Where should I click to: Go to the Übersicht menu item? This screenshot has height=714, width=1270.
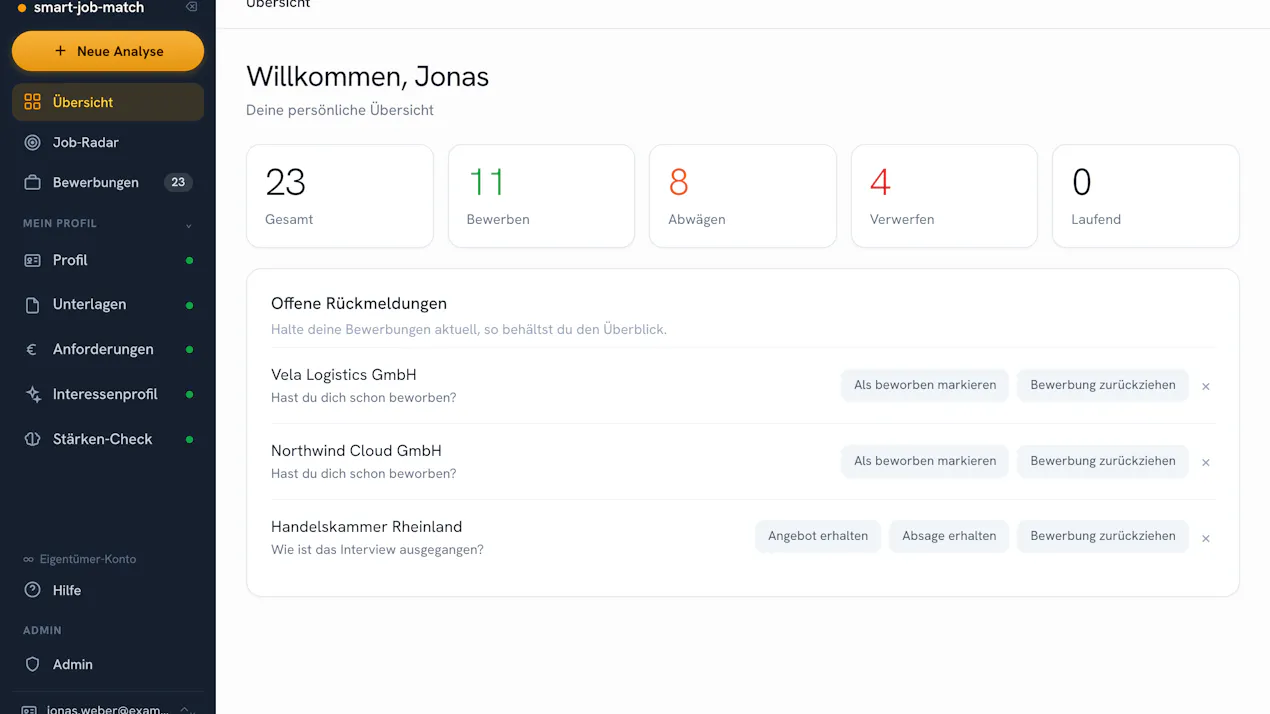point(108,102)
